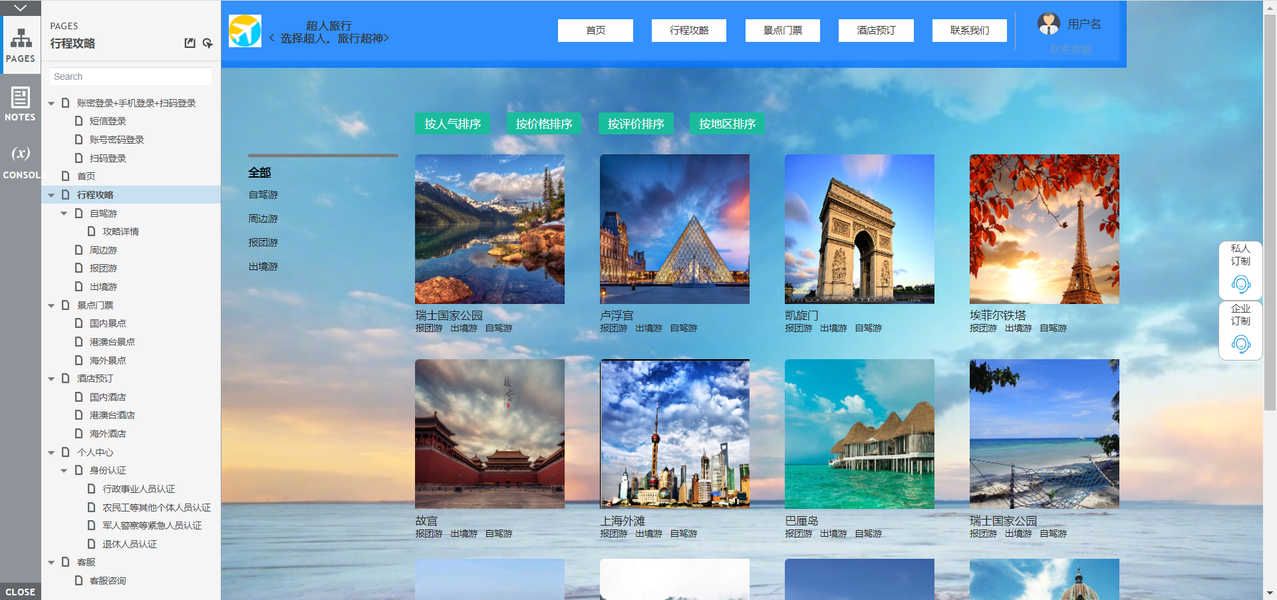Collapse the 酒店预订 tree node arrow
The height and width of the screenshot is (600, 1277).
point(51,378)
